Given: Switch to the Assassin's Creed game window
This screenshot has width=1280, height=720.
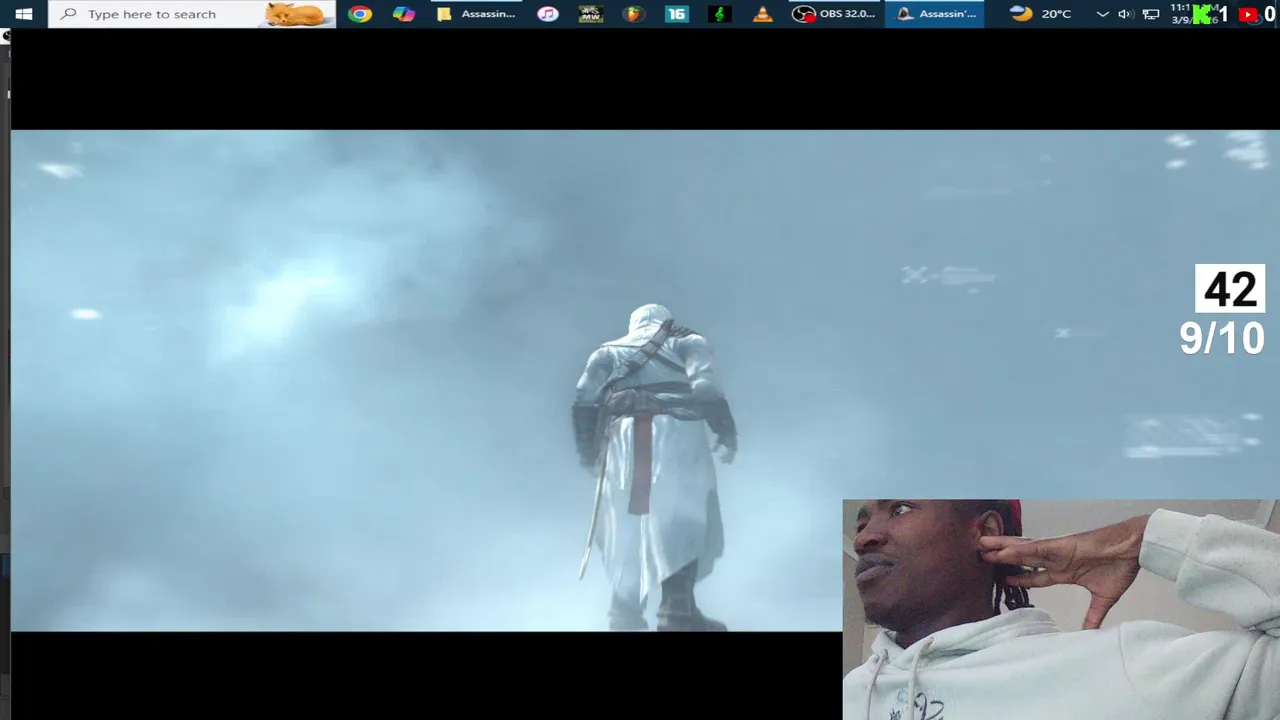Looking at the screenshot, I should click(935, 14).
